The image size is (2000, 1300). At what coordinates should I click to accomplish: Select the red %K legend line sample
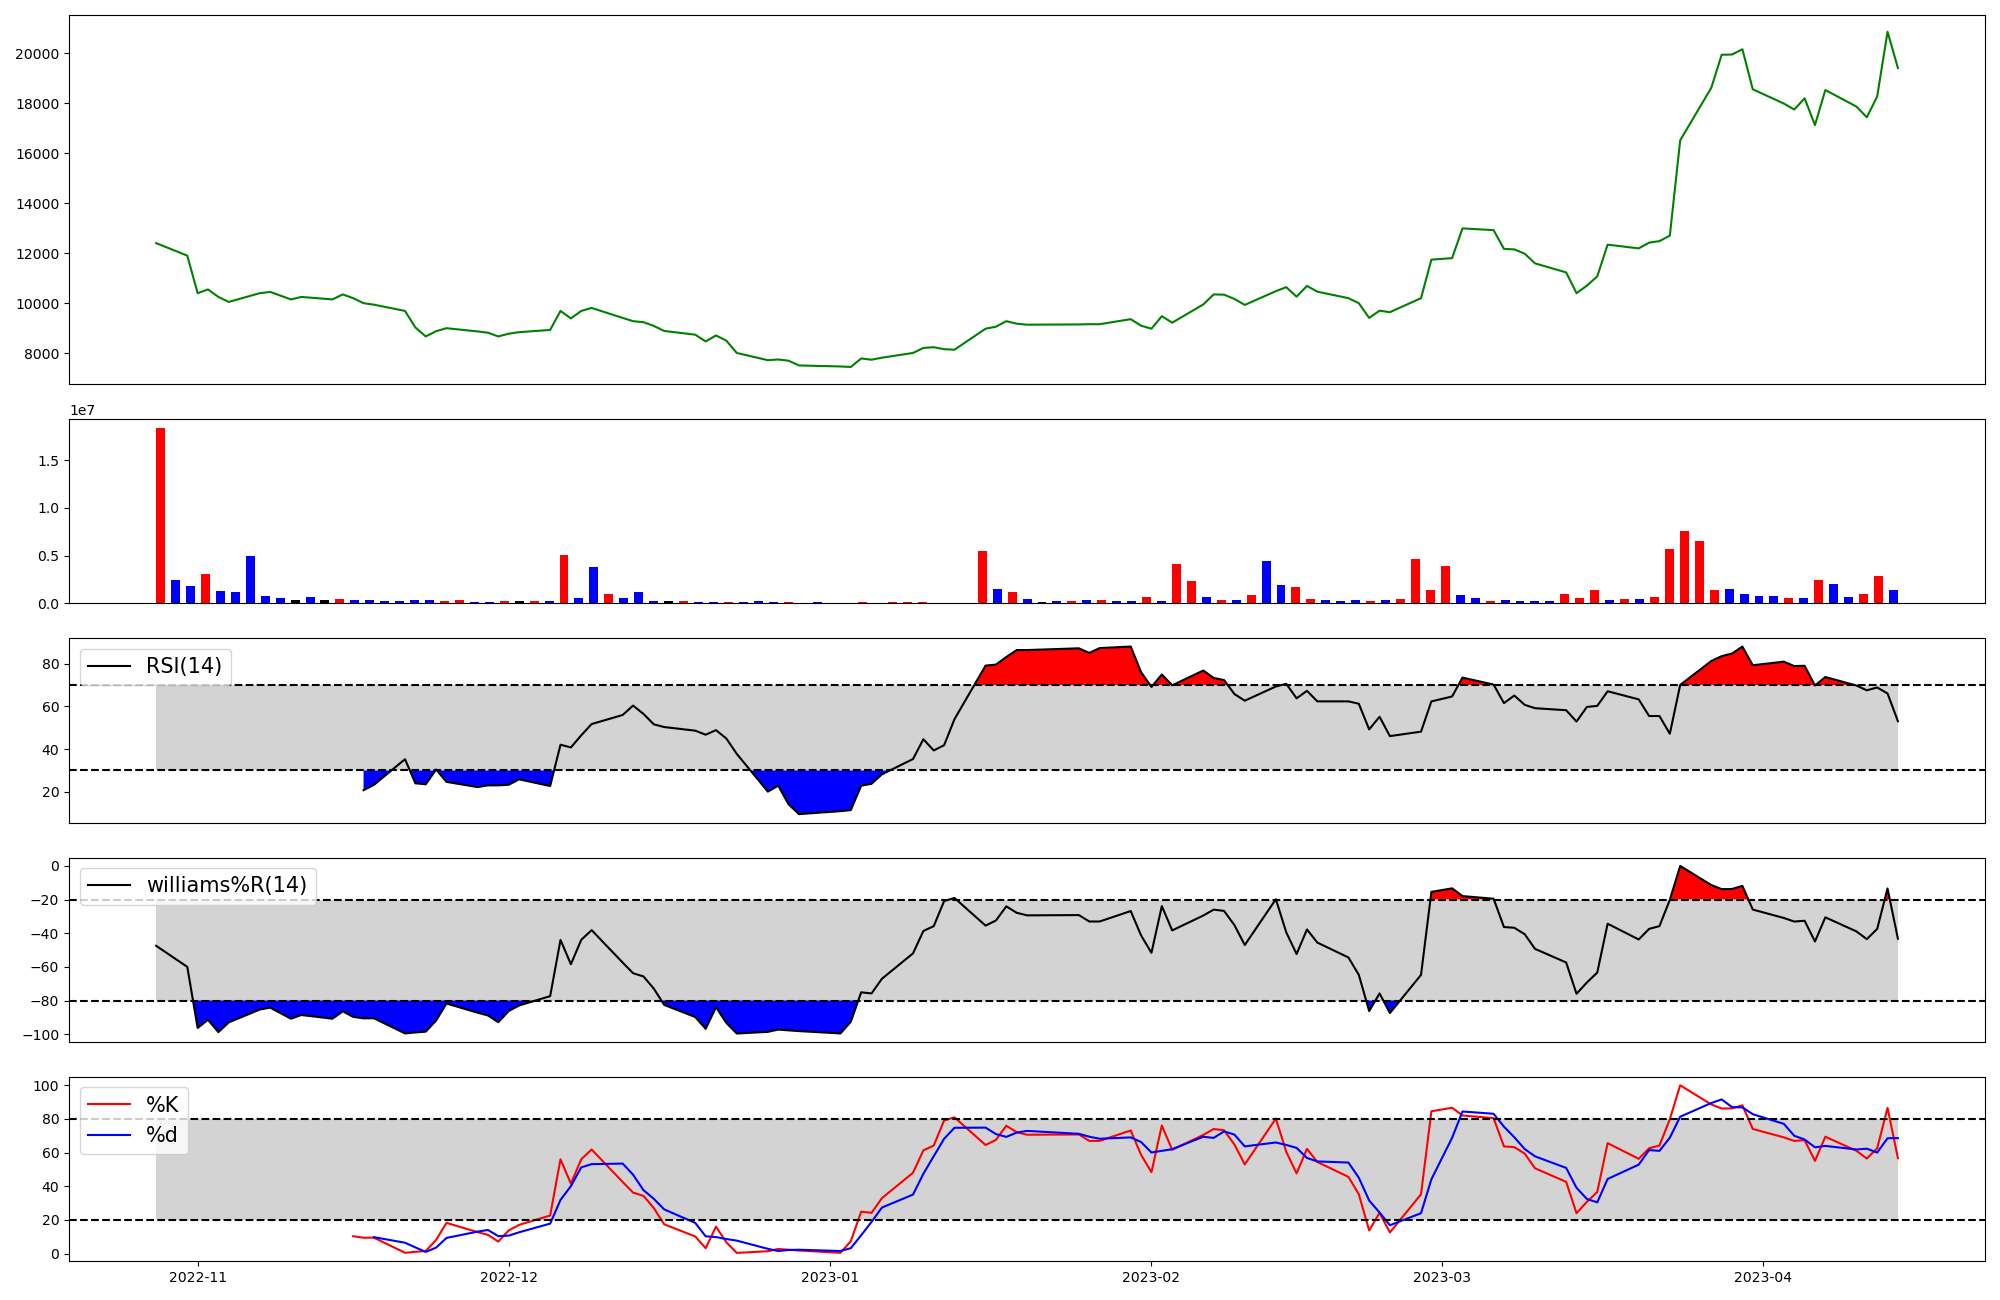coord(109,1105)
